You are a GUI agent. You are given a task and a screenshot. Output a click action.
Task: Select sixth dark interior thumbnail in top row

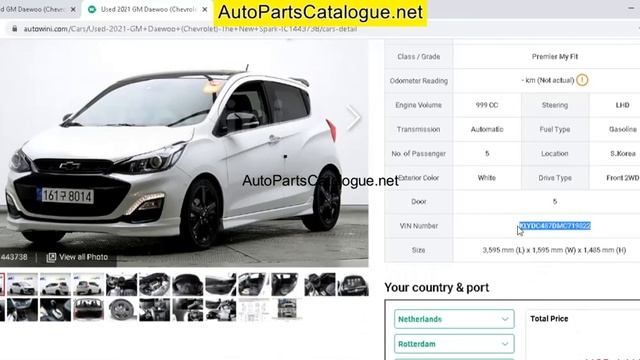click(188, 284)
